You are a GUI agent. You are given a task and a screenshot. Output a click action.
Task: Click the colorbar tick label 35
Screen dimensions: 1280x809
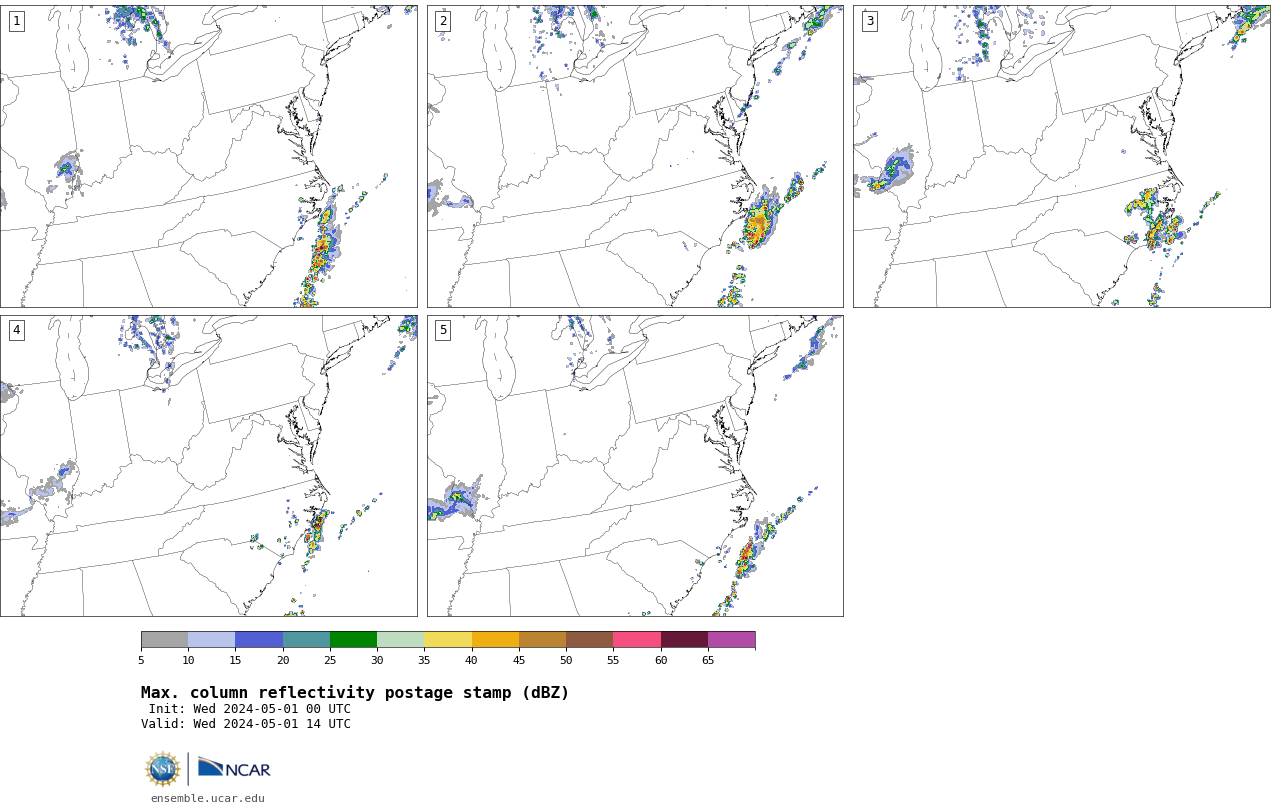coord(424,660)
